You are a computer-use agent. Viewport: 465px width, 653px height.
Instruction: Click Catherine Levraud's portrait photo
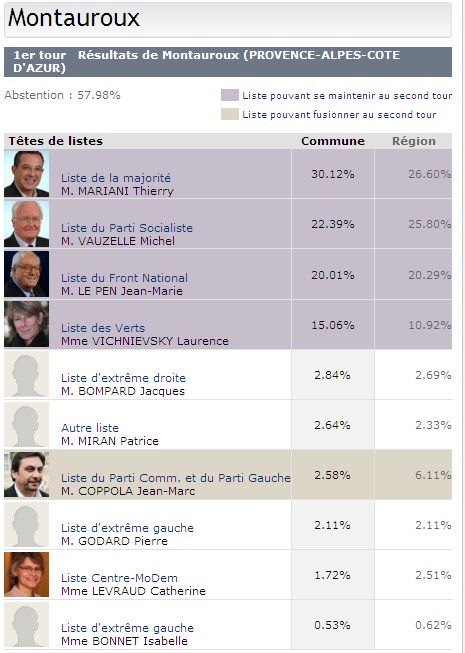point(27,574)
